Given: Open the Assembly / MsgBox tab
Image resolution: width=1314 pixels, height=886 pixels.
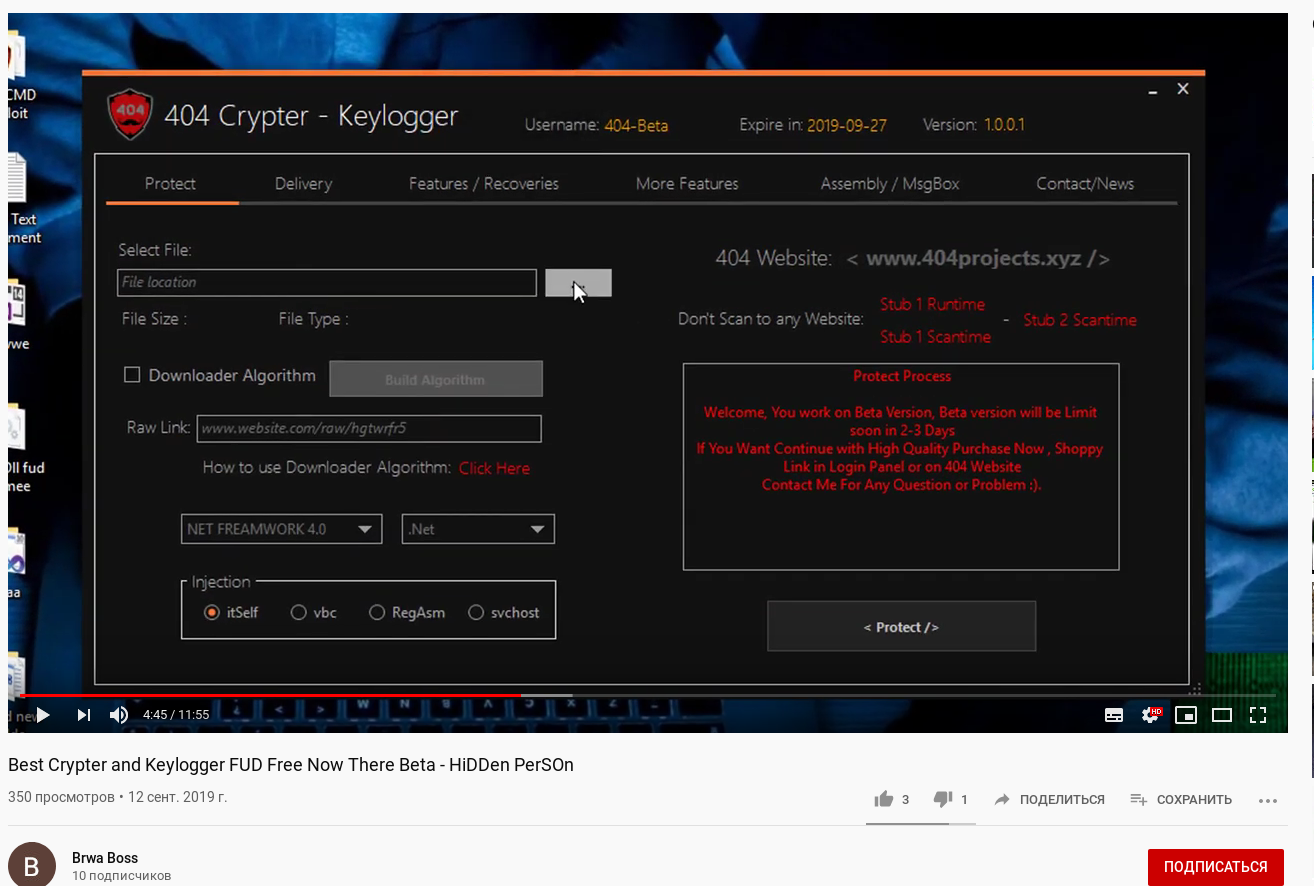Looking at the screenshot, I should (890, 184).
